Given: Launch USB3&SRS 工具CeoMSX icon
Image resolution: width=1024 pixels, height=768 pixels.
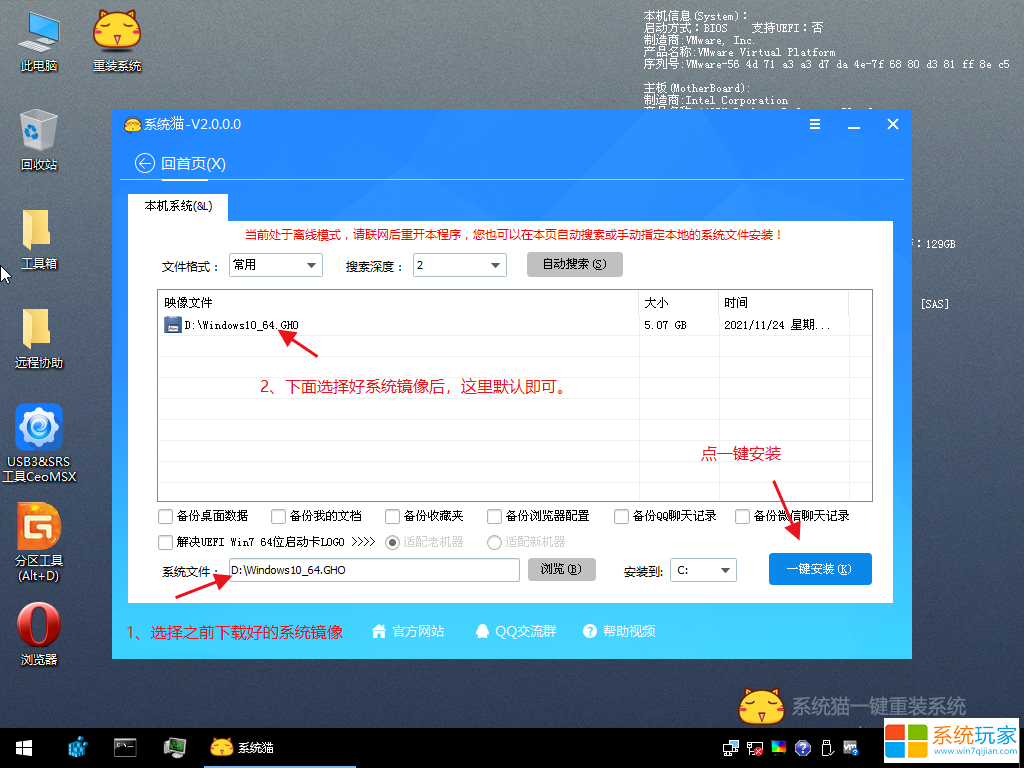Looking at the screenshot, I should click(x=39, y=444).
